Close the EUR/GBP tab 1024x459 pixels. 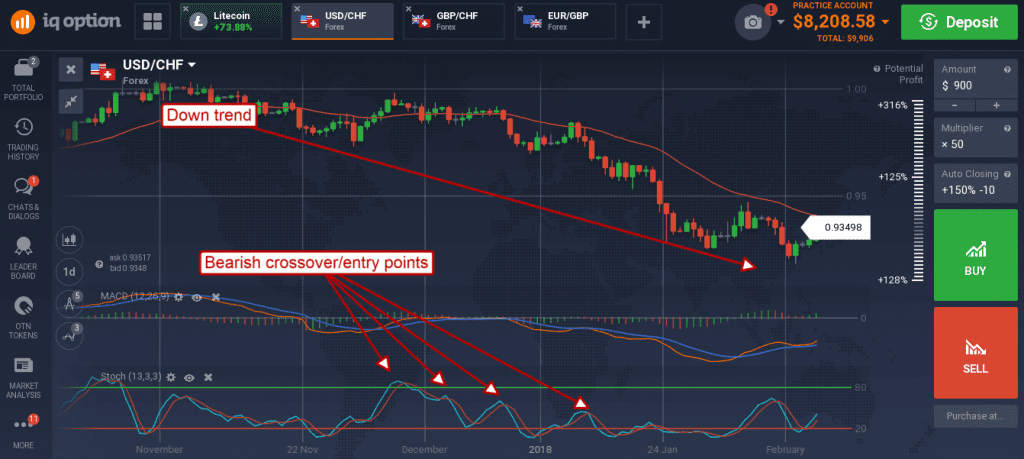tap(520, 8)
